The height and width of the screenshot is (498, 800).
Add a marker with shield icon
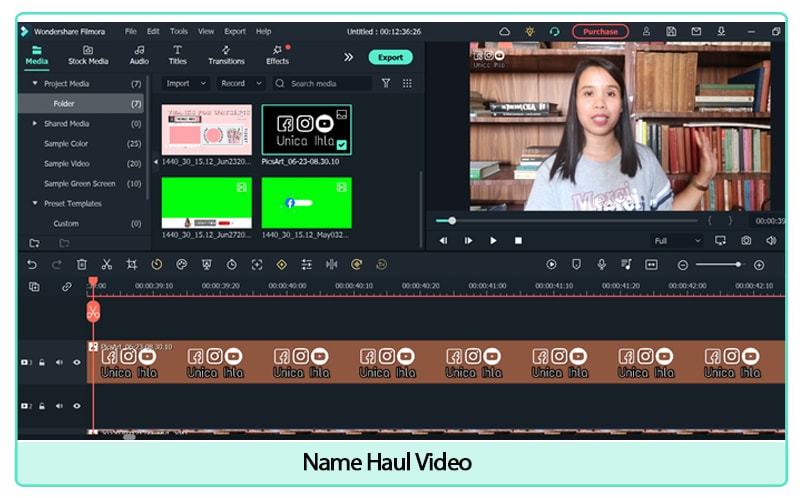point(577,264)
